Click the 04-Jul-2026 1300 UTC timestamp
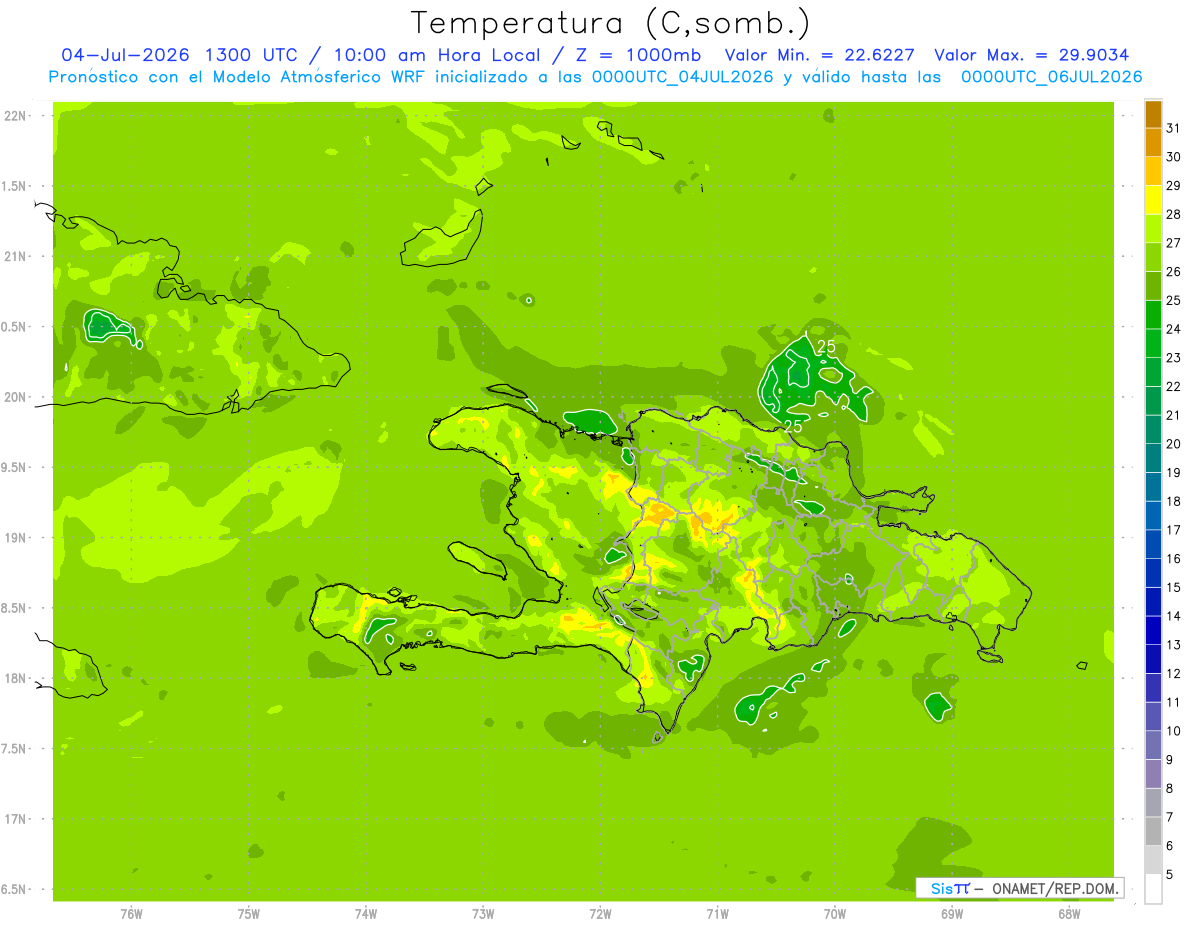 (x=178, y=55)
